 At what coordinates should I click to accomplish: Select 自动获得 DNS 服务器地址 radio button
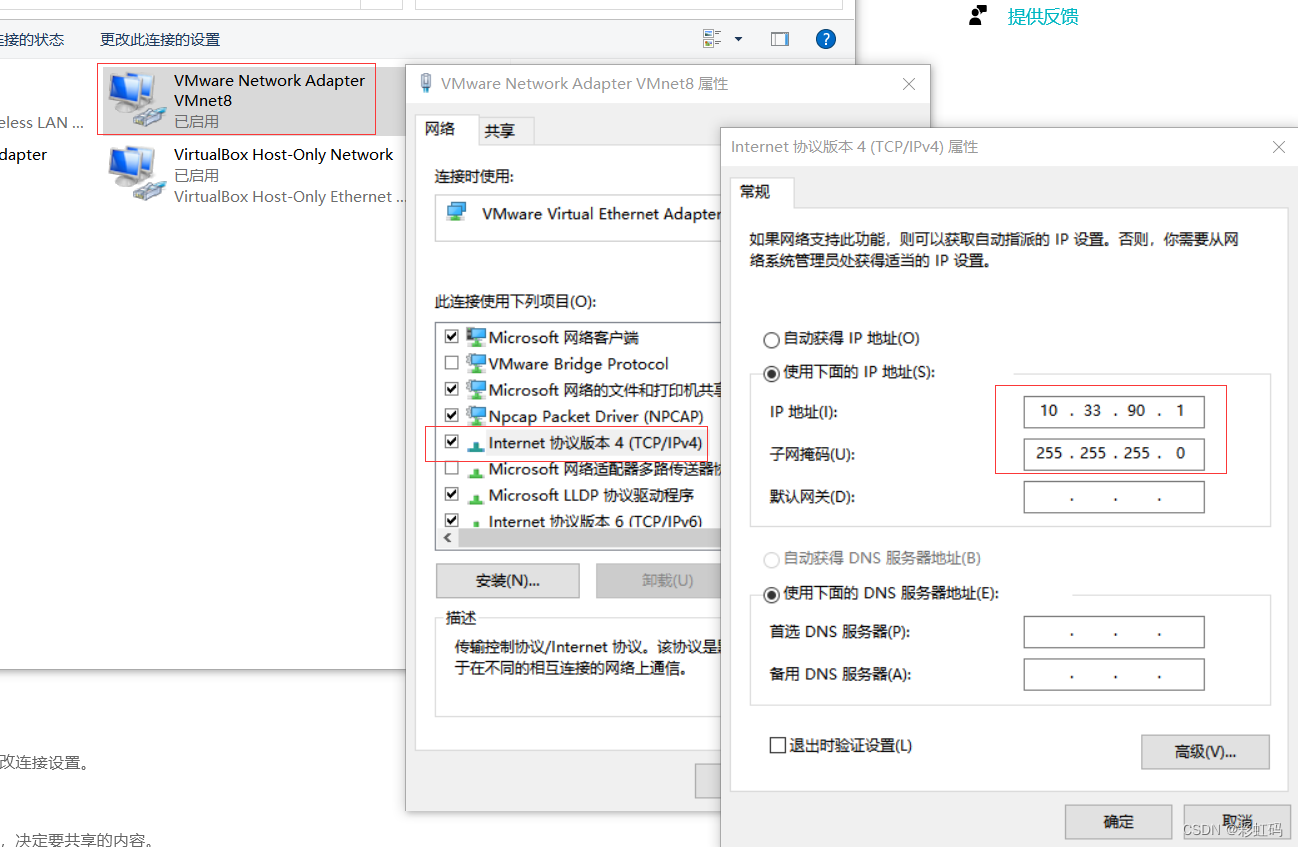pos(771,559)
